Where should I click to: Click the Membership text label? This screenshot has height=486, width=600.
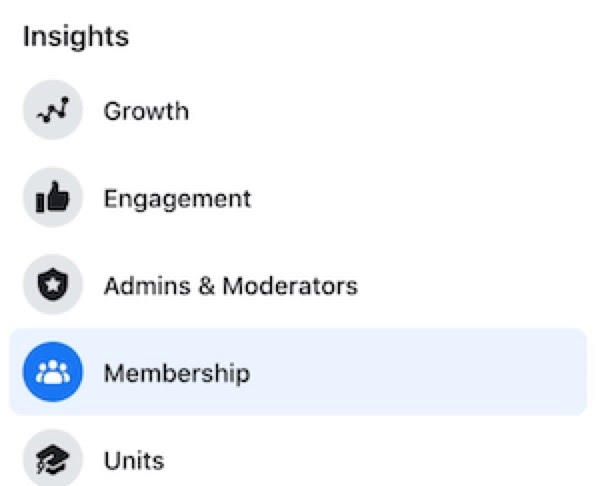177,373
